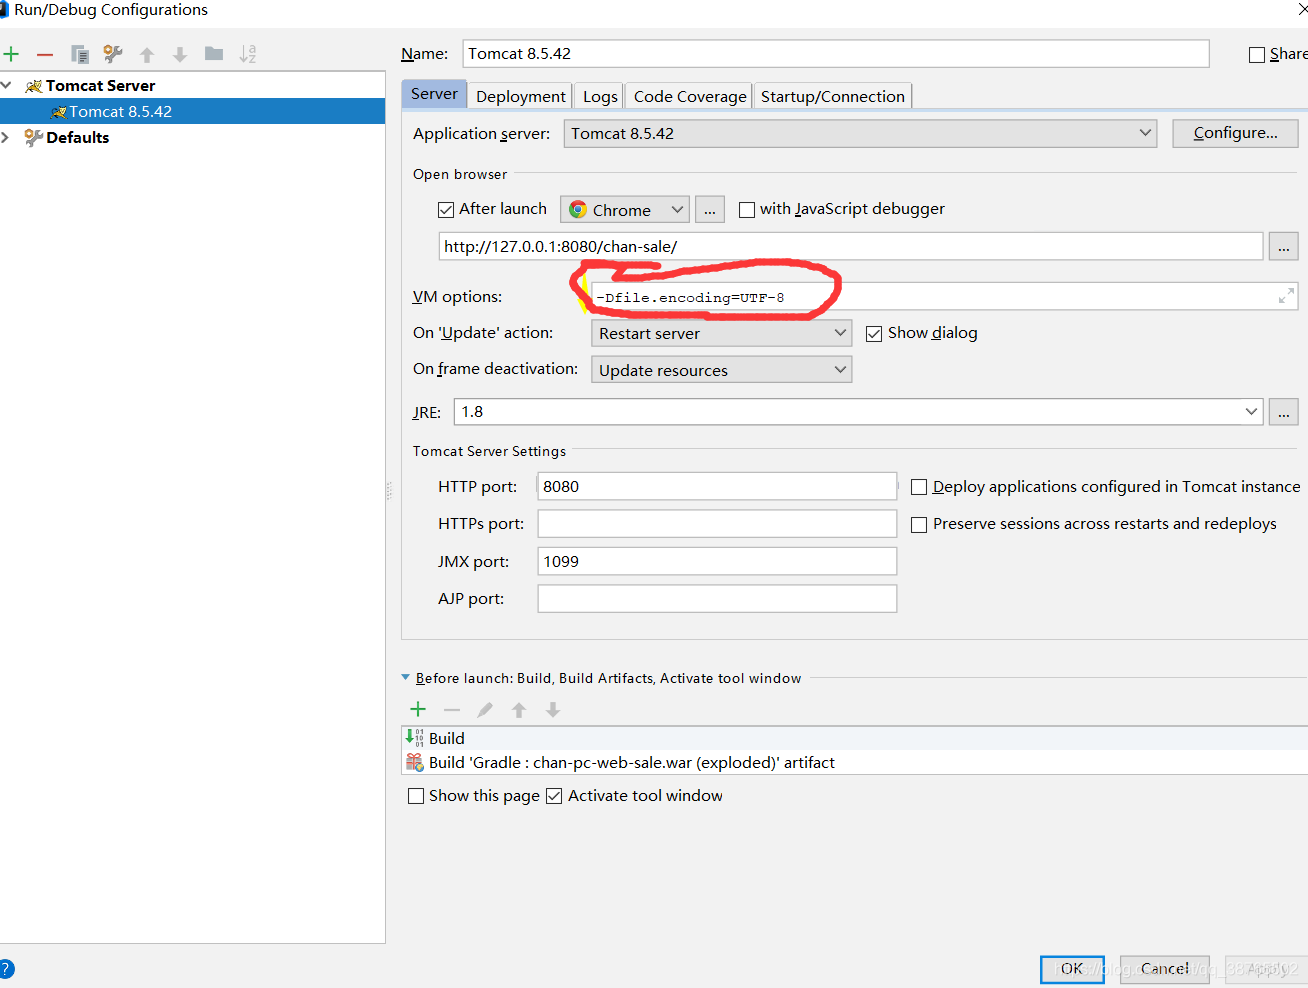The image size is (1308, 988).
Task: Create new folder for configurations
Action: point(214,54)
